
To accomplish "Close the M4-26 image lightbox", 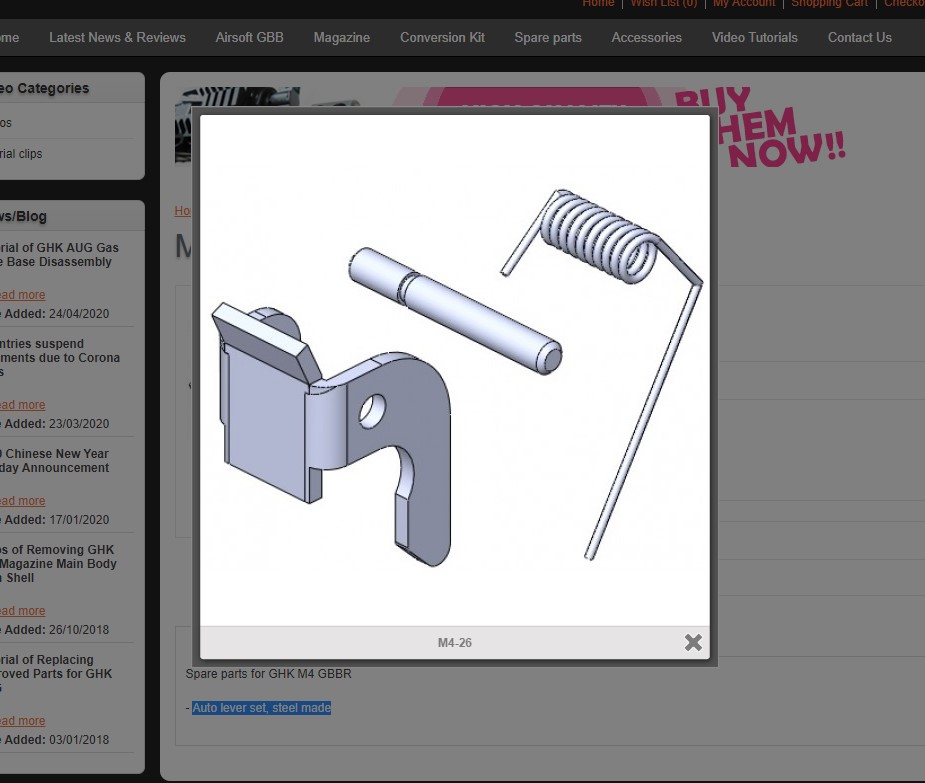I will (x=693, y=643).
